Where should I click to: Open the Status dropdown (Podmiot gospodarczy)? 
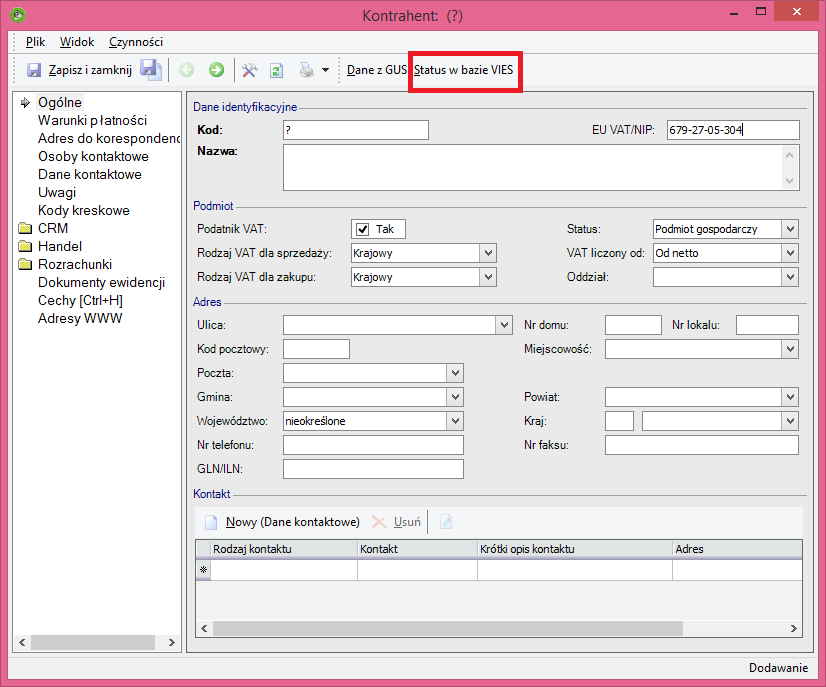pyautogui.click(x=790, y=229)
